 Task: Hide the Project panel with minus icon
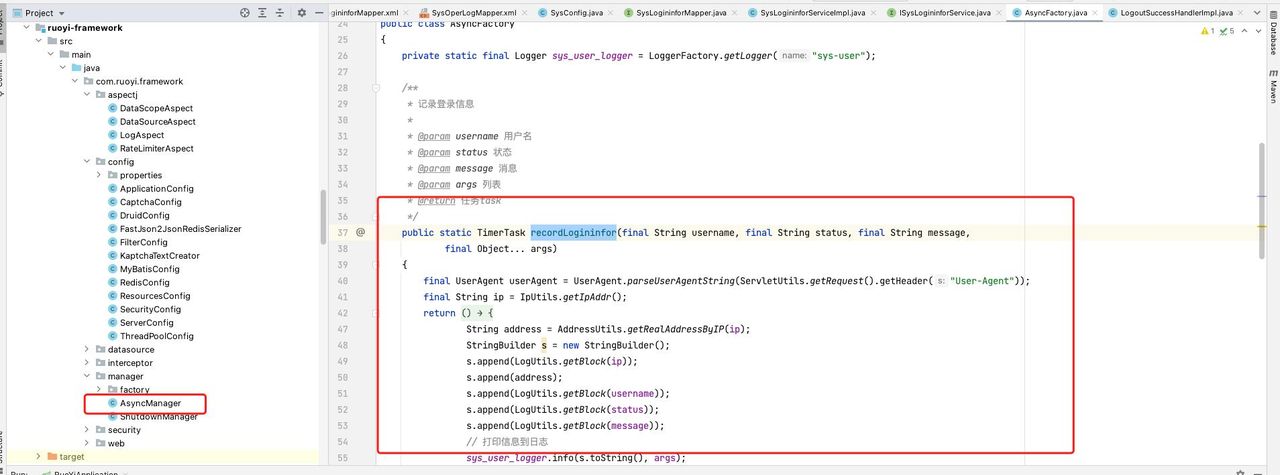[318, 13]
